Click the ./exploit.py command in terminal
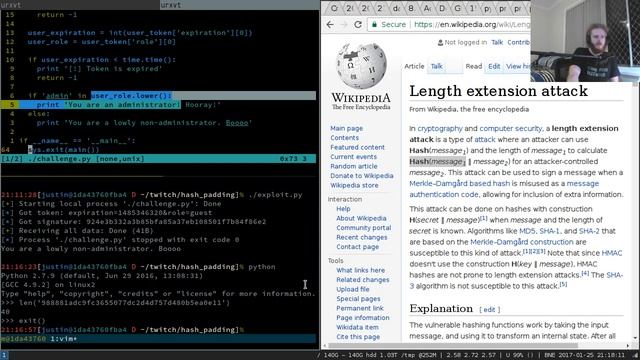 (x=275, y=195)
